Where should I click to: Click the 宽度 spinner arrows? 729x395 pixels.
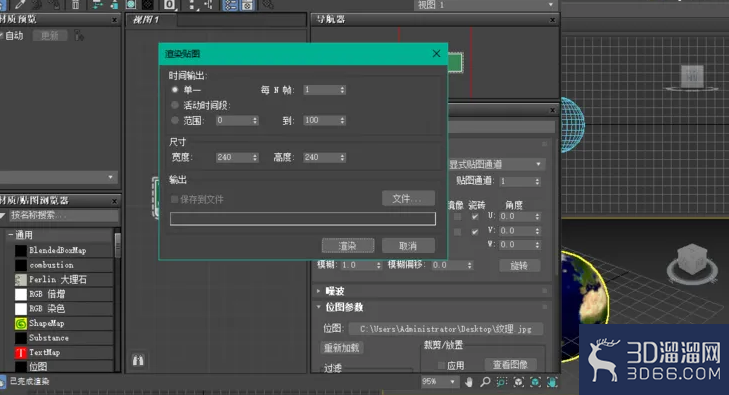[x=255, y=158]
